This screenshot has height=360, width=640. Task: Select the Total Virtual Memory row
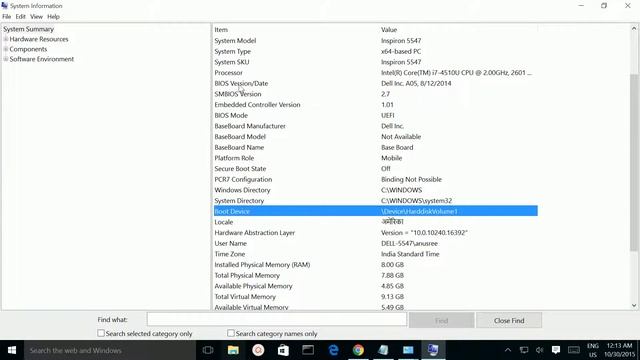376,297
